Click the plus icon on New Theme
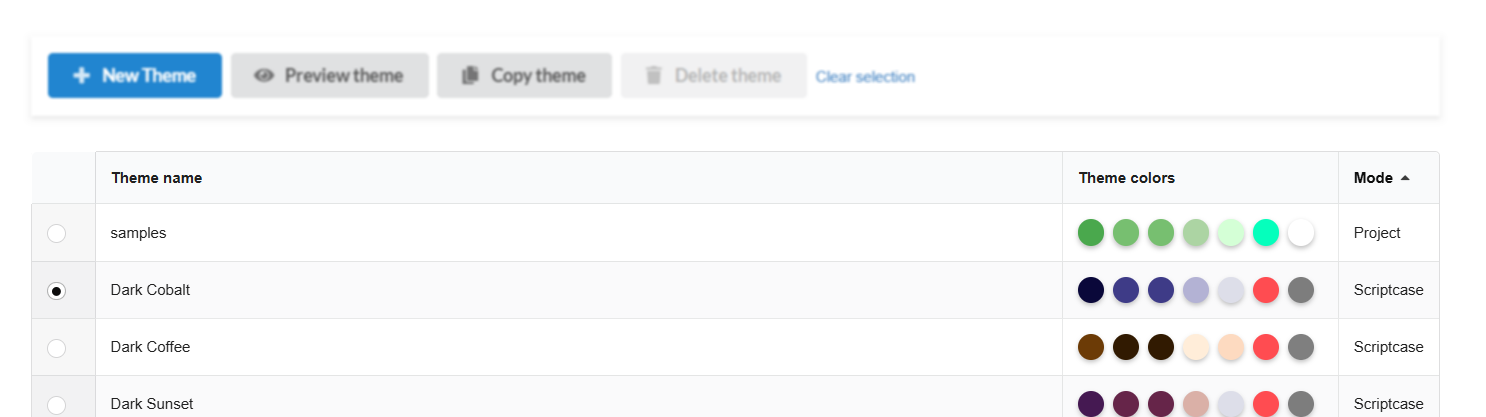Image resolution: width=1486 pixels, height=417 pixels. [x=82, y=76]
